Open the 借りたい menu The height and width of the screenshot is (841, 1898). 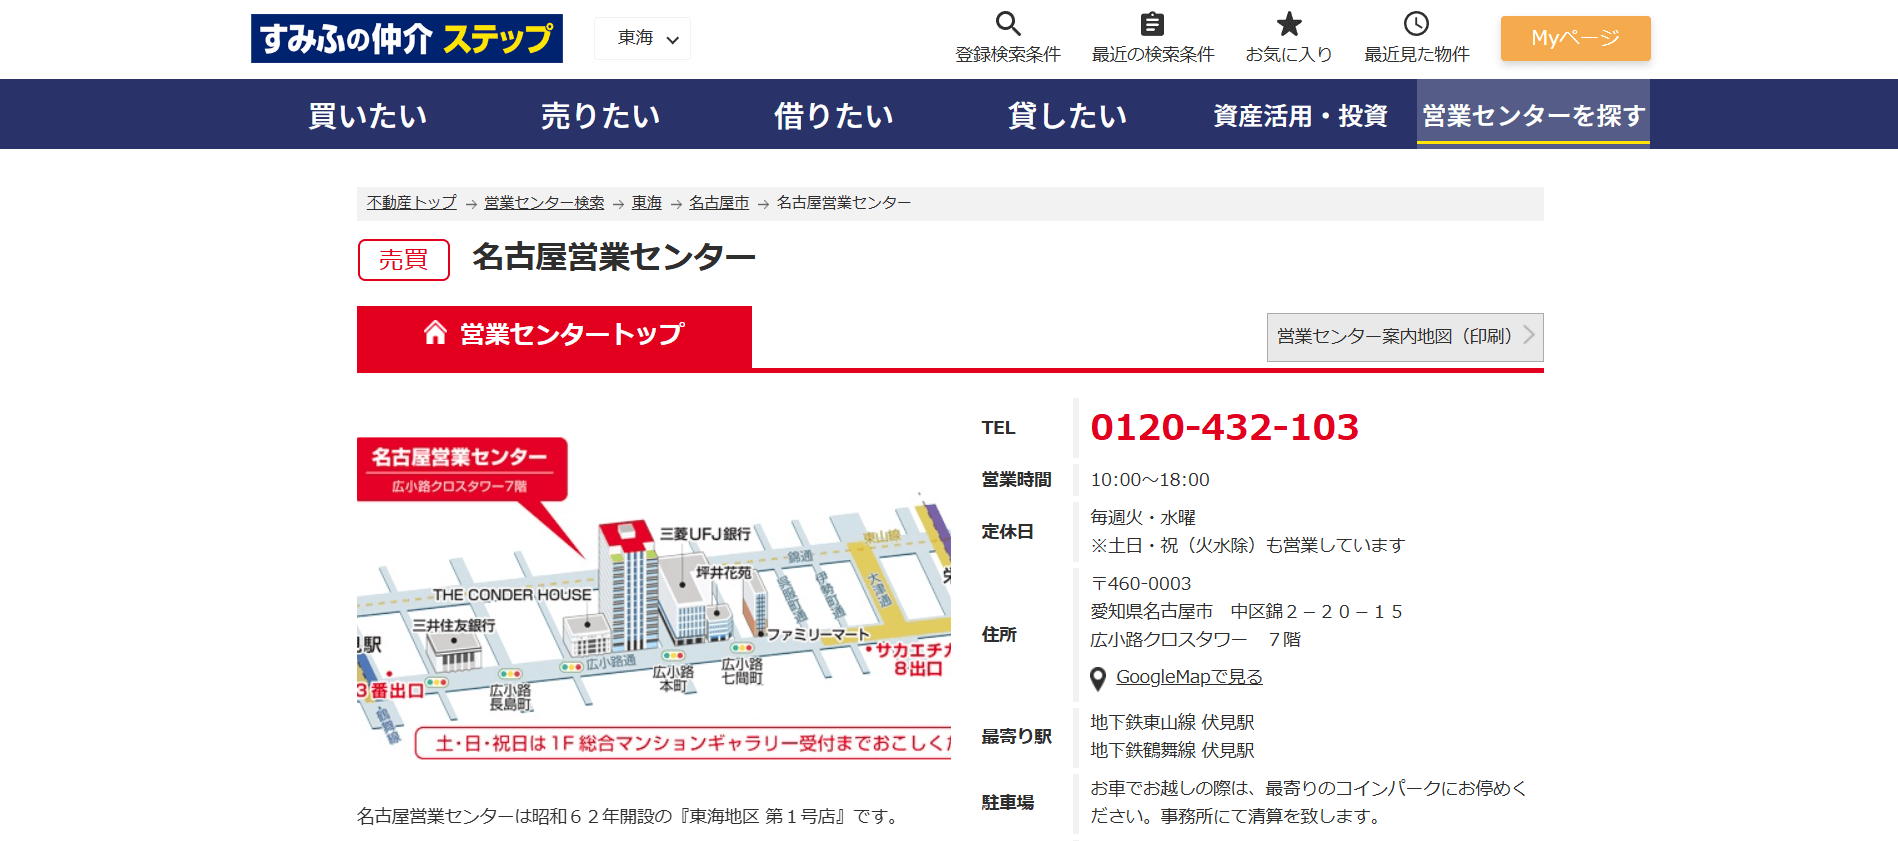[x=834, y=115]
